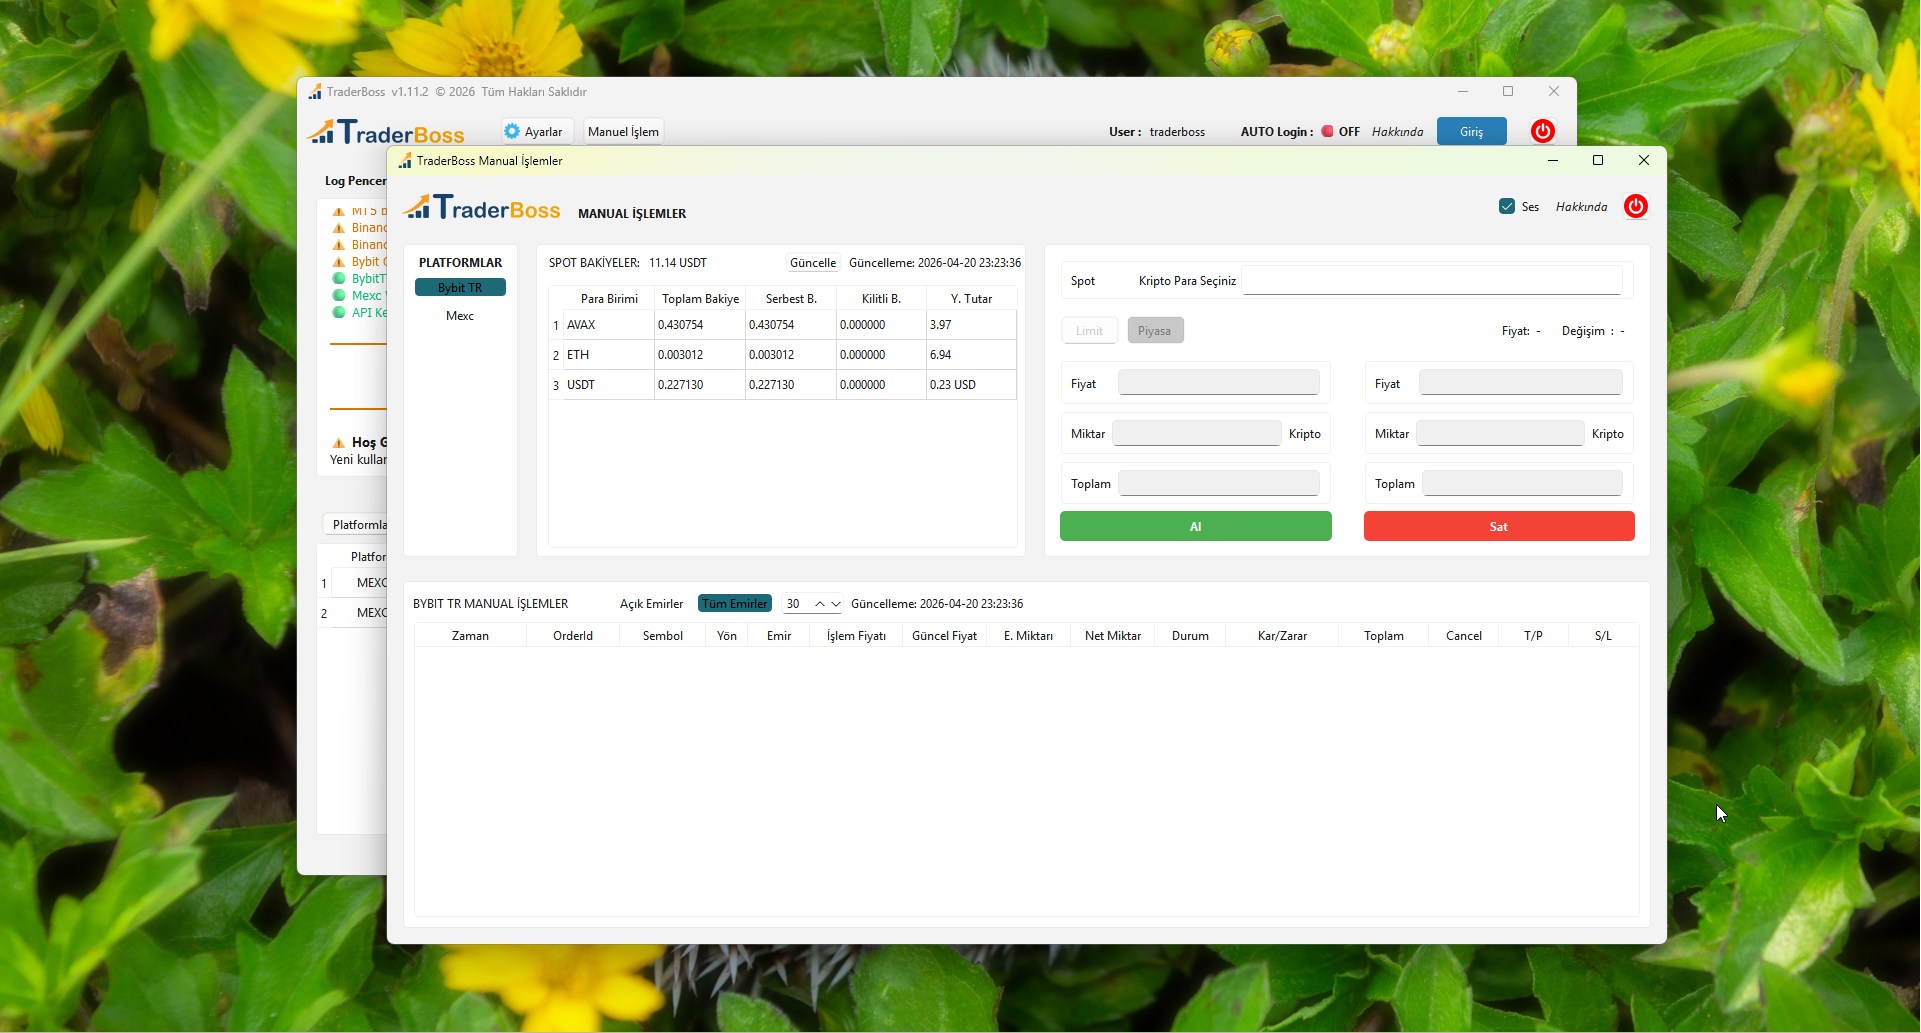The width and height of the screenshot is (1921, 1033).
Task: Click the sell-side Toplam input field
Action: pos(1522,483)
